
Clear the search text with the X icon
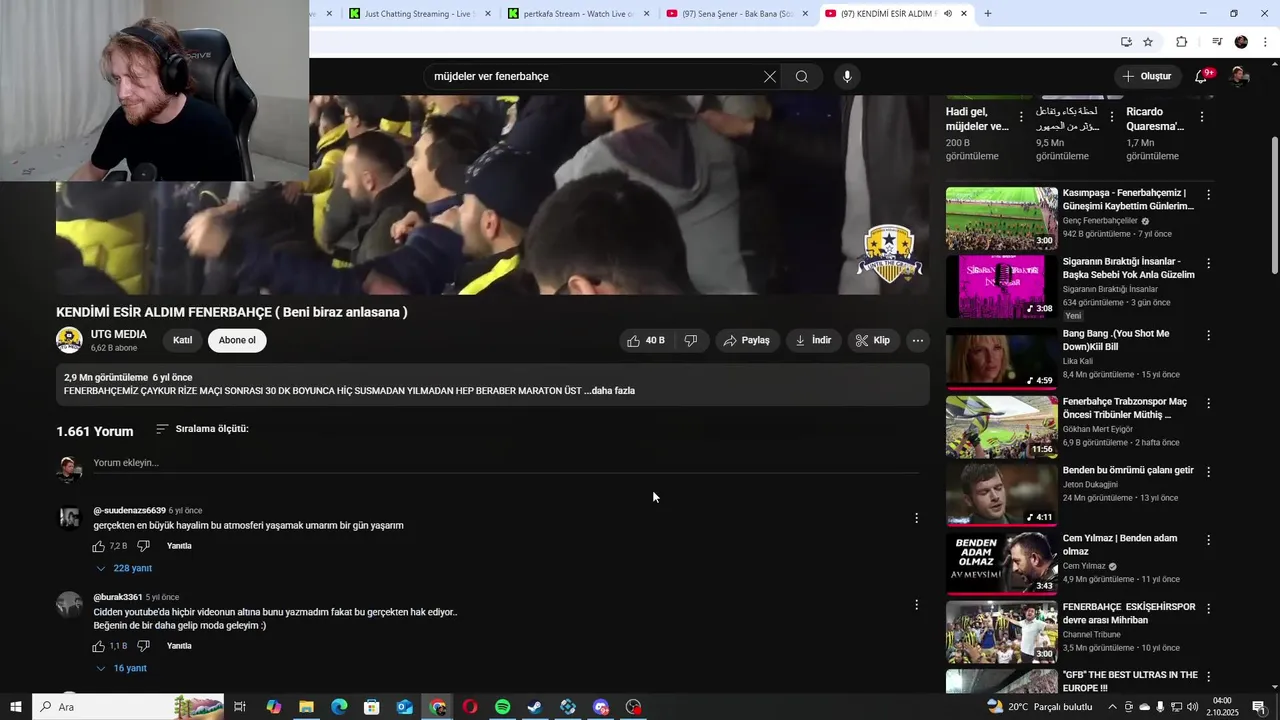[x=770, y=77]
